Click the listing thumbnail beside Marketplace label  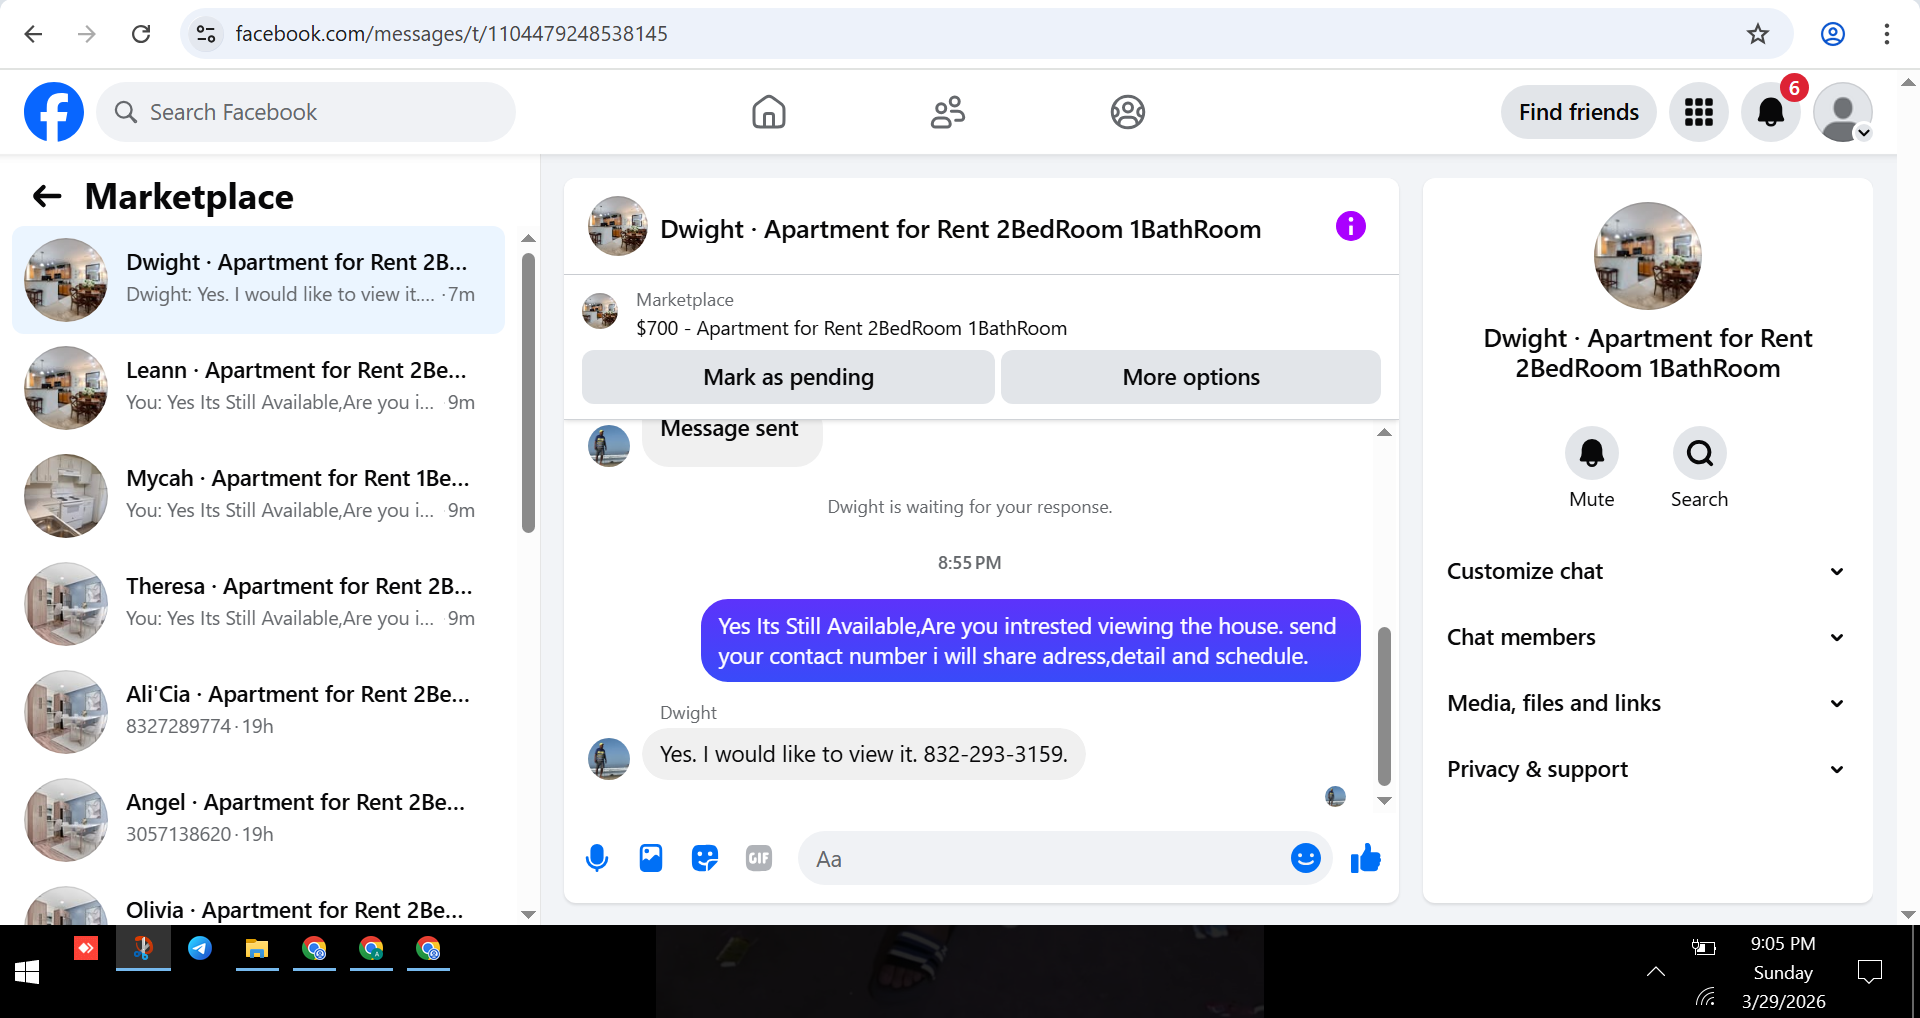pos(600,311)
